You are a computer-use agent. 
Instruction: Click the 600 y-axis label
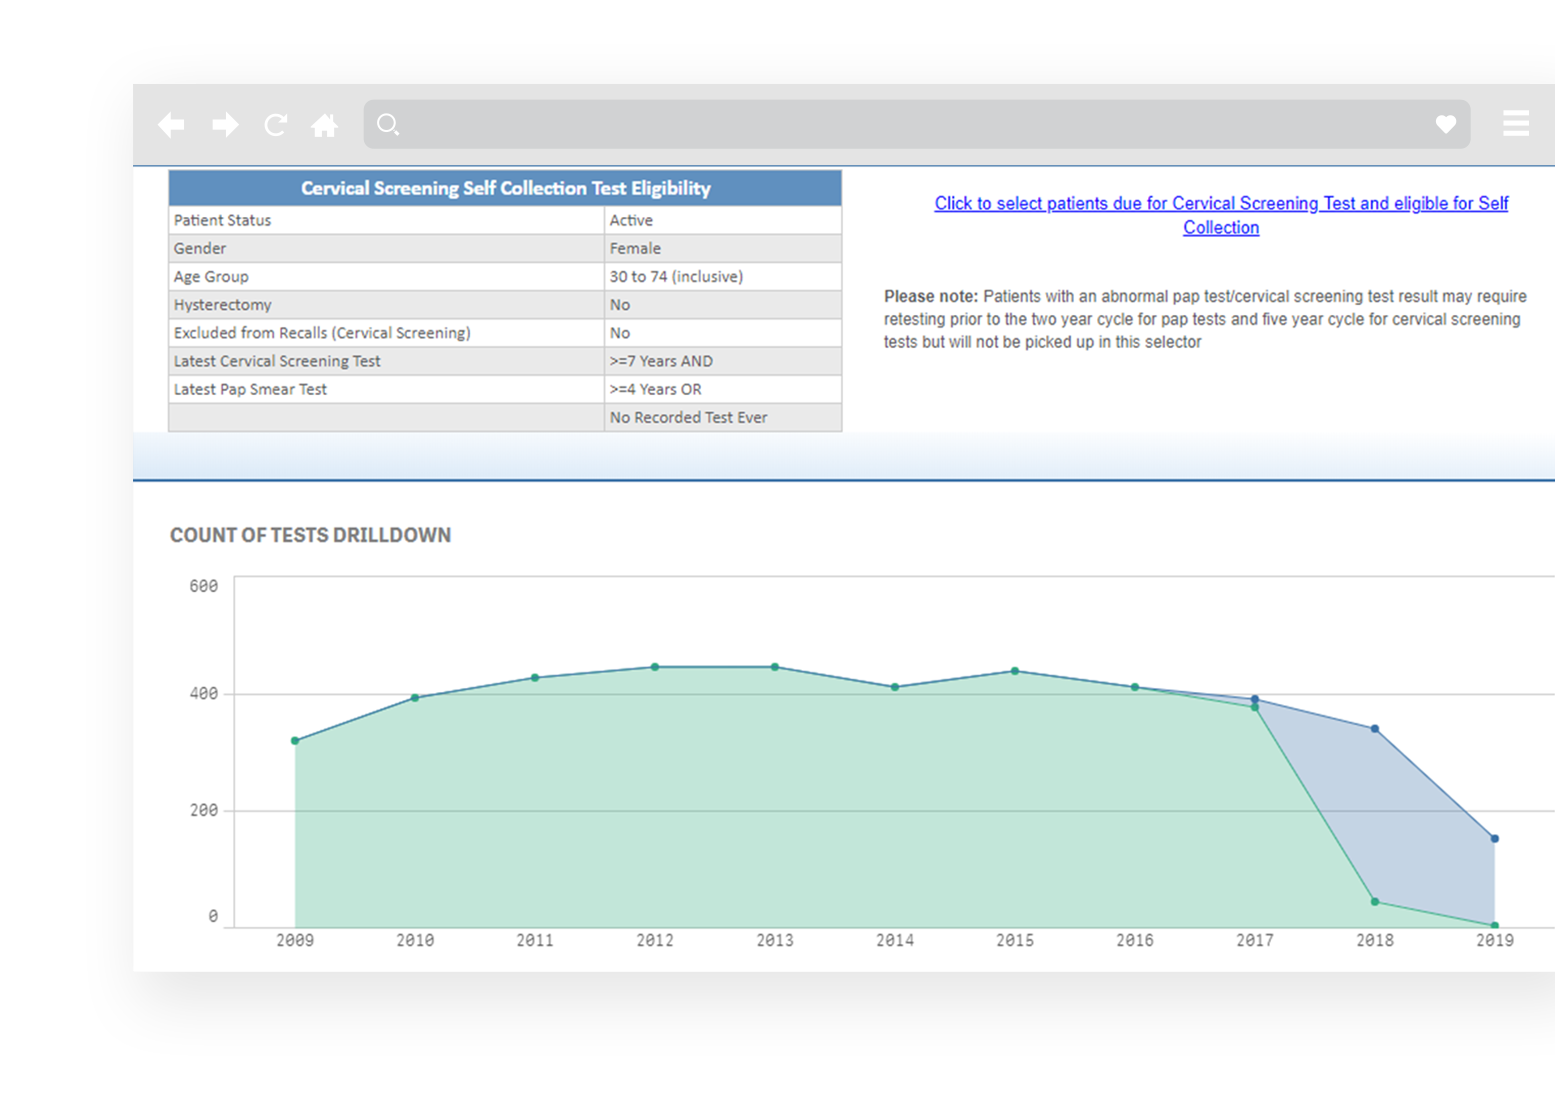click(203, 586)
